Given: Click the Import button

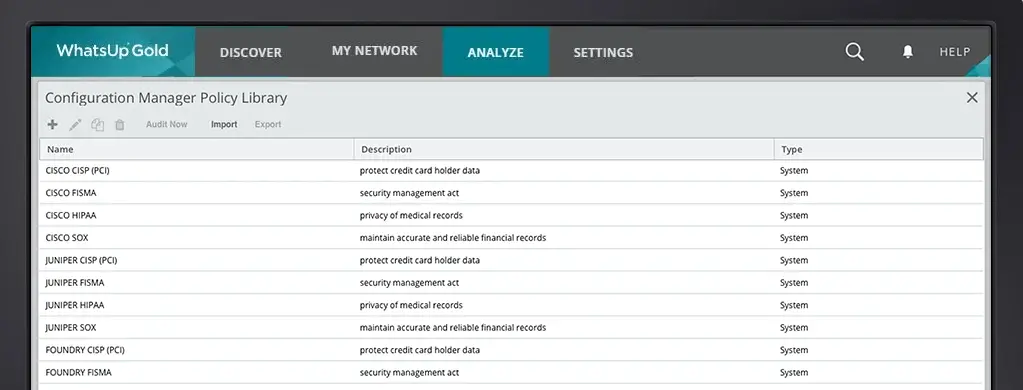Looking at the screenshot, I should tap(224, 125).
